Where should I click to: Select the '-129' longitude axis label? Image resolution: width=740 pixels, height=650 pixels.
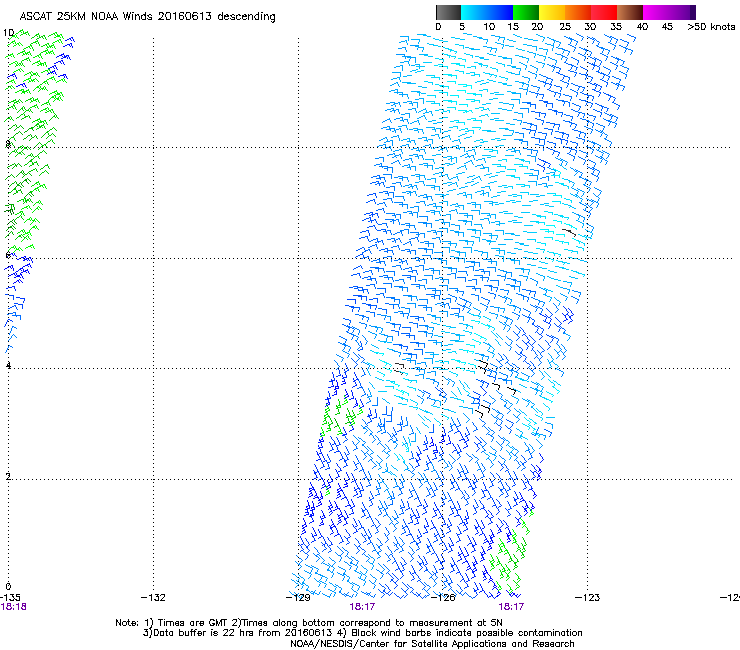[x=298, y=598]
